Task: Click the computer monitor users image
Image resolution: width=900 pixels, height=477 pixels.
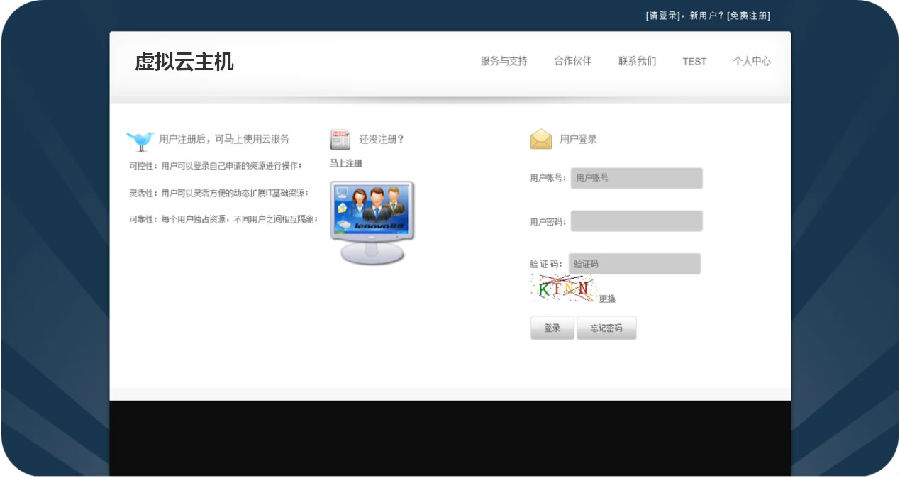Action: 371,222
